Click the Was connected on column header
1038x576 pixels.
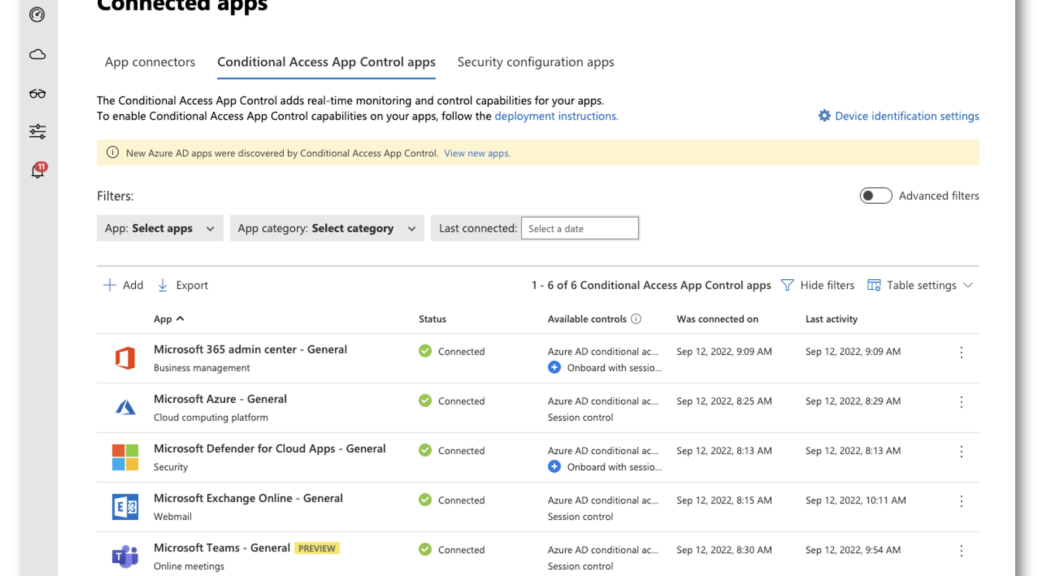tap(717, 319)
